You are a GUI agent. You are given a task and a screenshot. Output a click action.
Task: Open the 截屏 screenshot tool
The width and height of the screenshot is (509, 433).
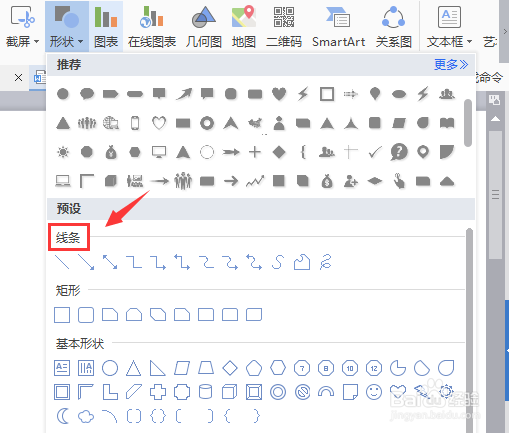[22, 27]
